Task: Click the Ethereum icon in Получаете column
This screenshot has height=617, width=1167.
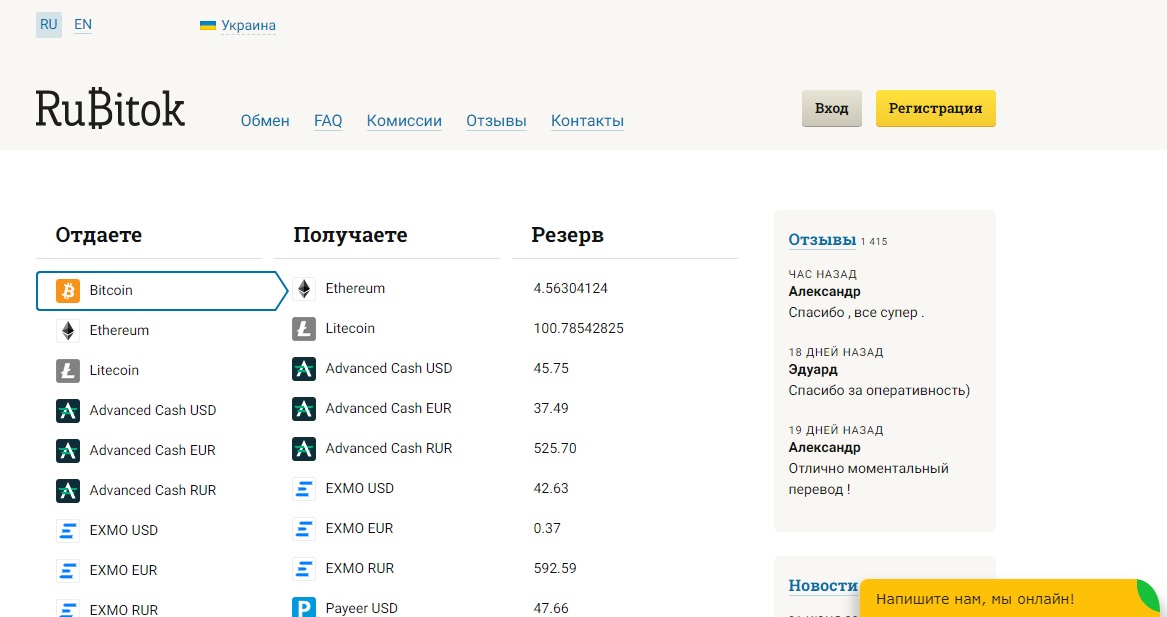Action: pyautogui.click(x=304, y=289)
